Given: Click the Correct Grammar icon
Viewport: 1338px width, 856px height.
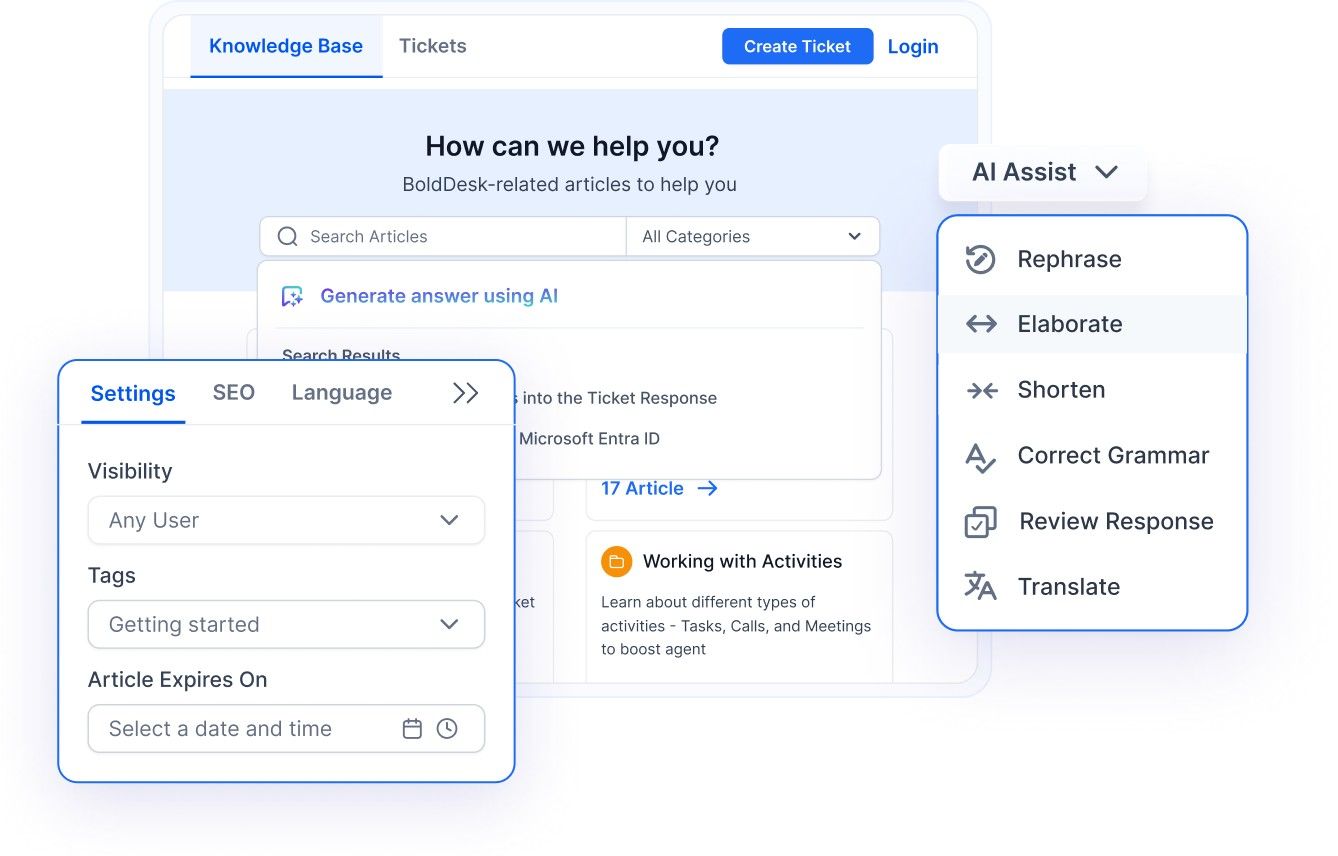Looking at the screenshot, I should [x=980, y=457].
